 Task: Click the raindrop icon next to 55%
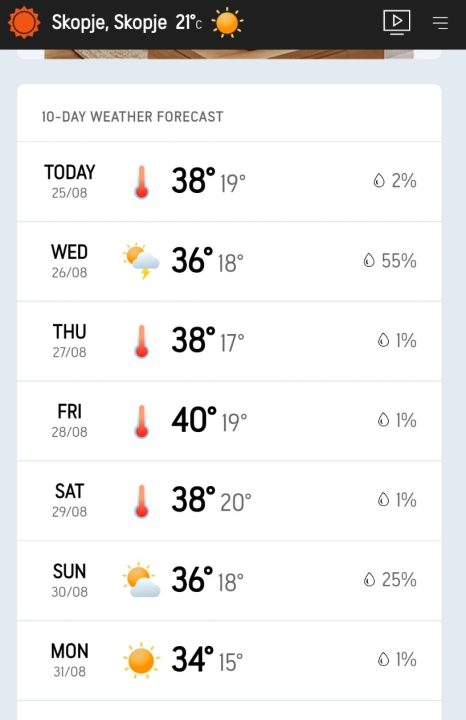pyautogui.click(x=369, y=260)
